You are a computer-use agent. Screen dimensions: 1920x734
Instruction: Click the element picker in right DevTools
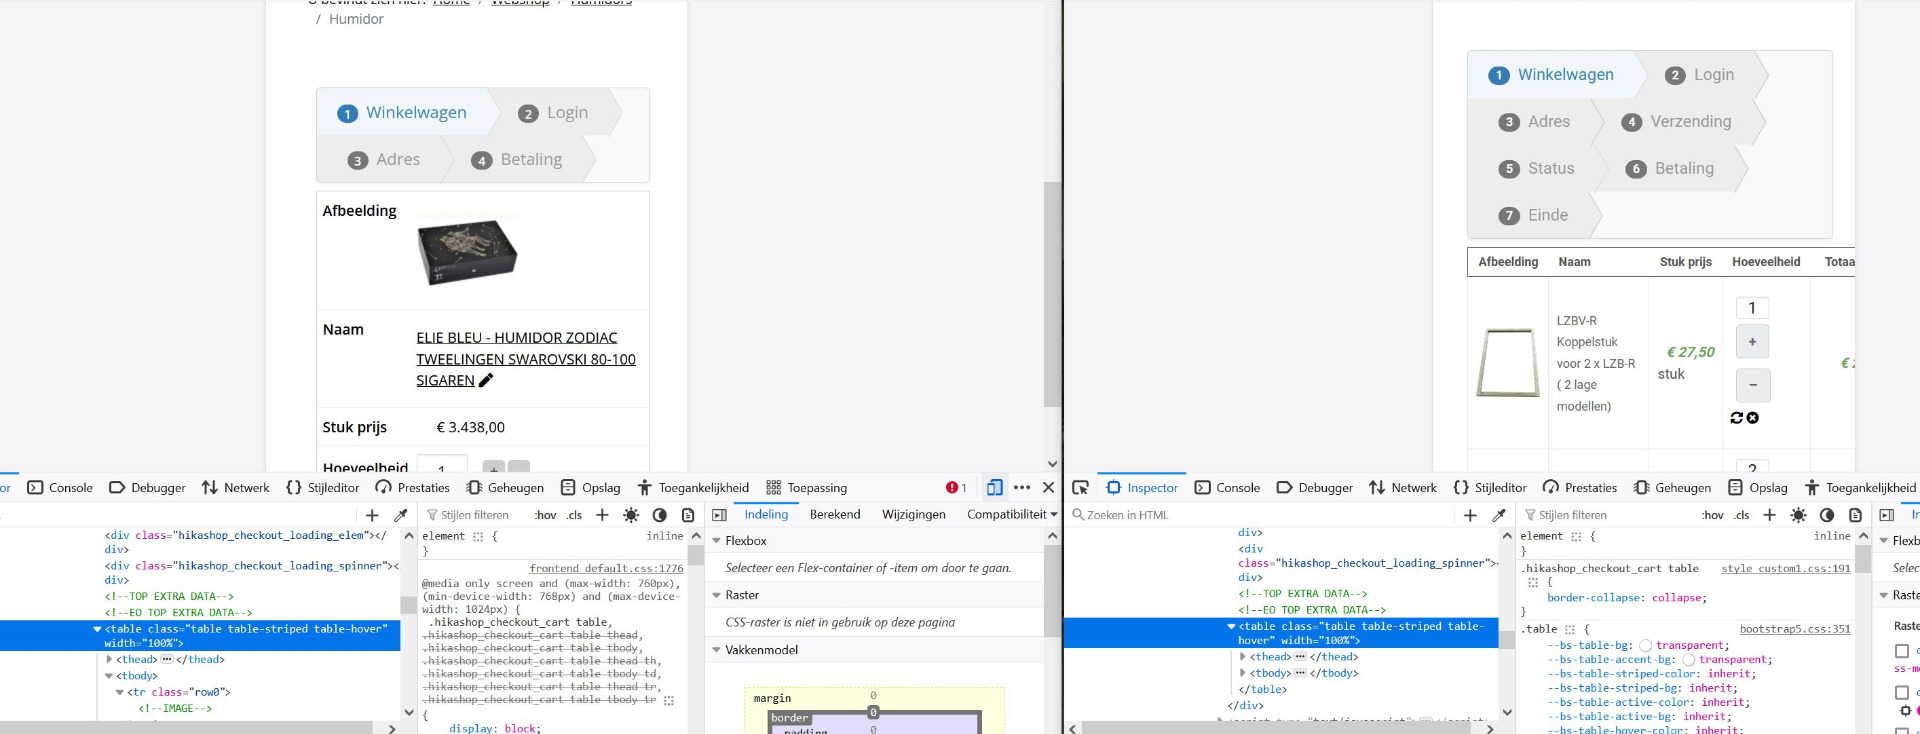click(x=1080, y=488)
